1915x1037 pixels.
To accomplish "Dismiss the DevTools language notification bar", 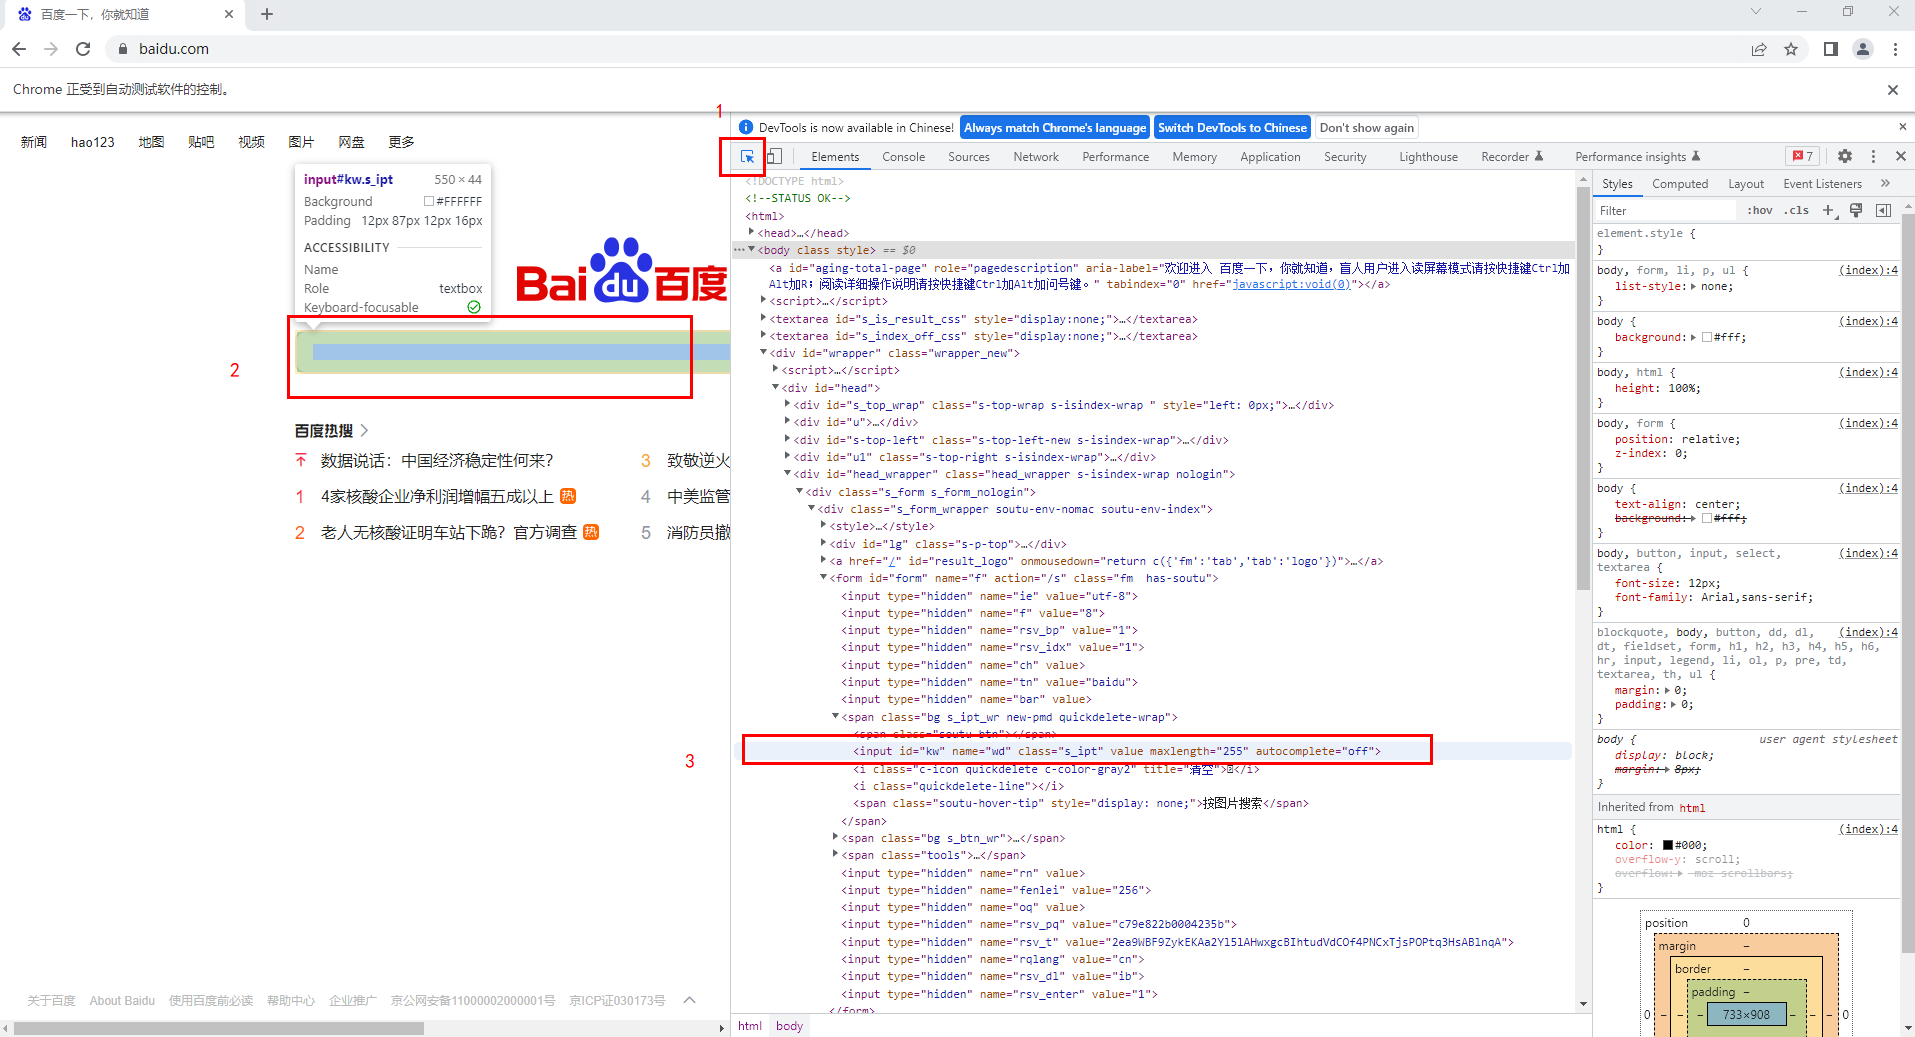I will pos(1902,127).
